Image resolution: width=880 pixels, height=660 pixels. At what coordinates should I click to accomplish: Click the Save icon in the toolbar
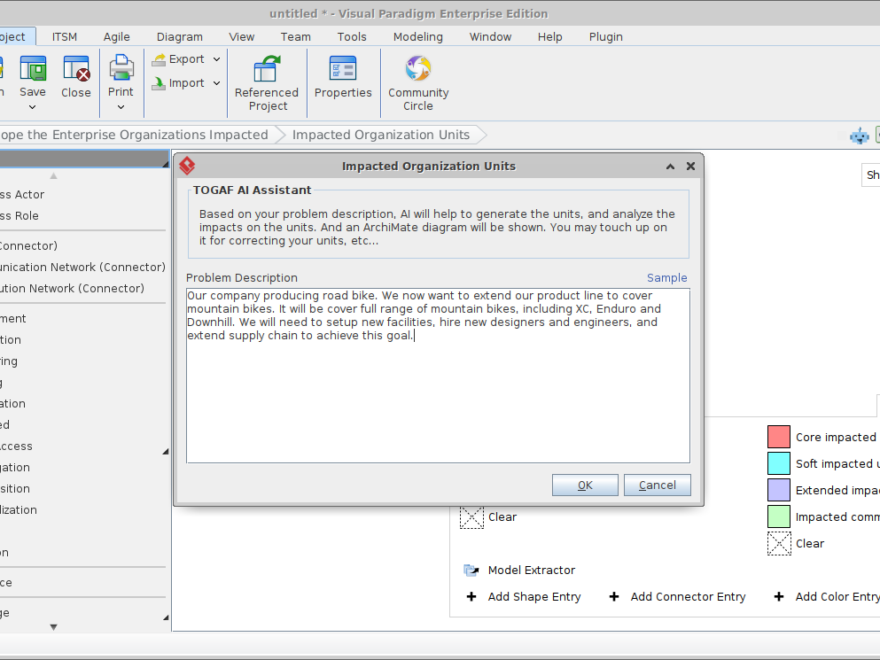pyautogui.click(x=32, y=70)
